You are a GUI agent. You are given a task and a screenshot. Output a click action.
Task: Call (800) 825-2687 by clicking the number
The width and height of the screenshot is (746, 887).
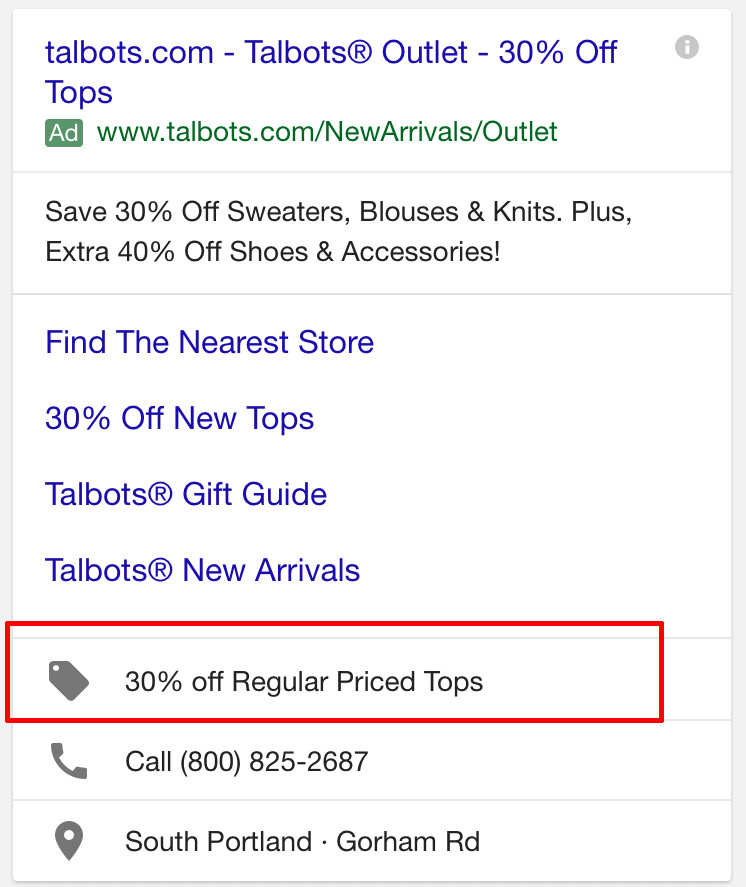coord(246,760)
